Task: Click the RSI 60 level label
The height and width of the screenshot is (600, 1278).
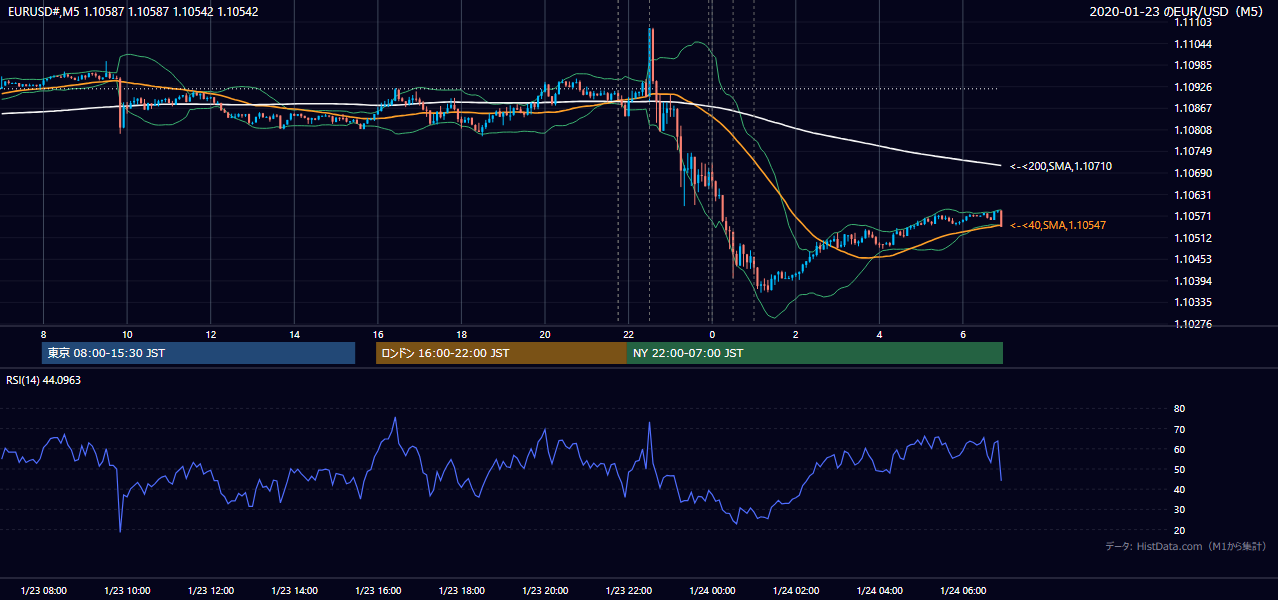Action: (x=1179, y=449)
